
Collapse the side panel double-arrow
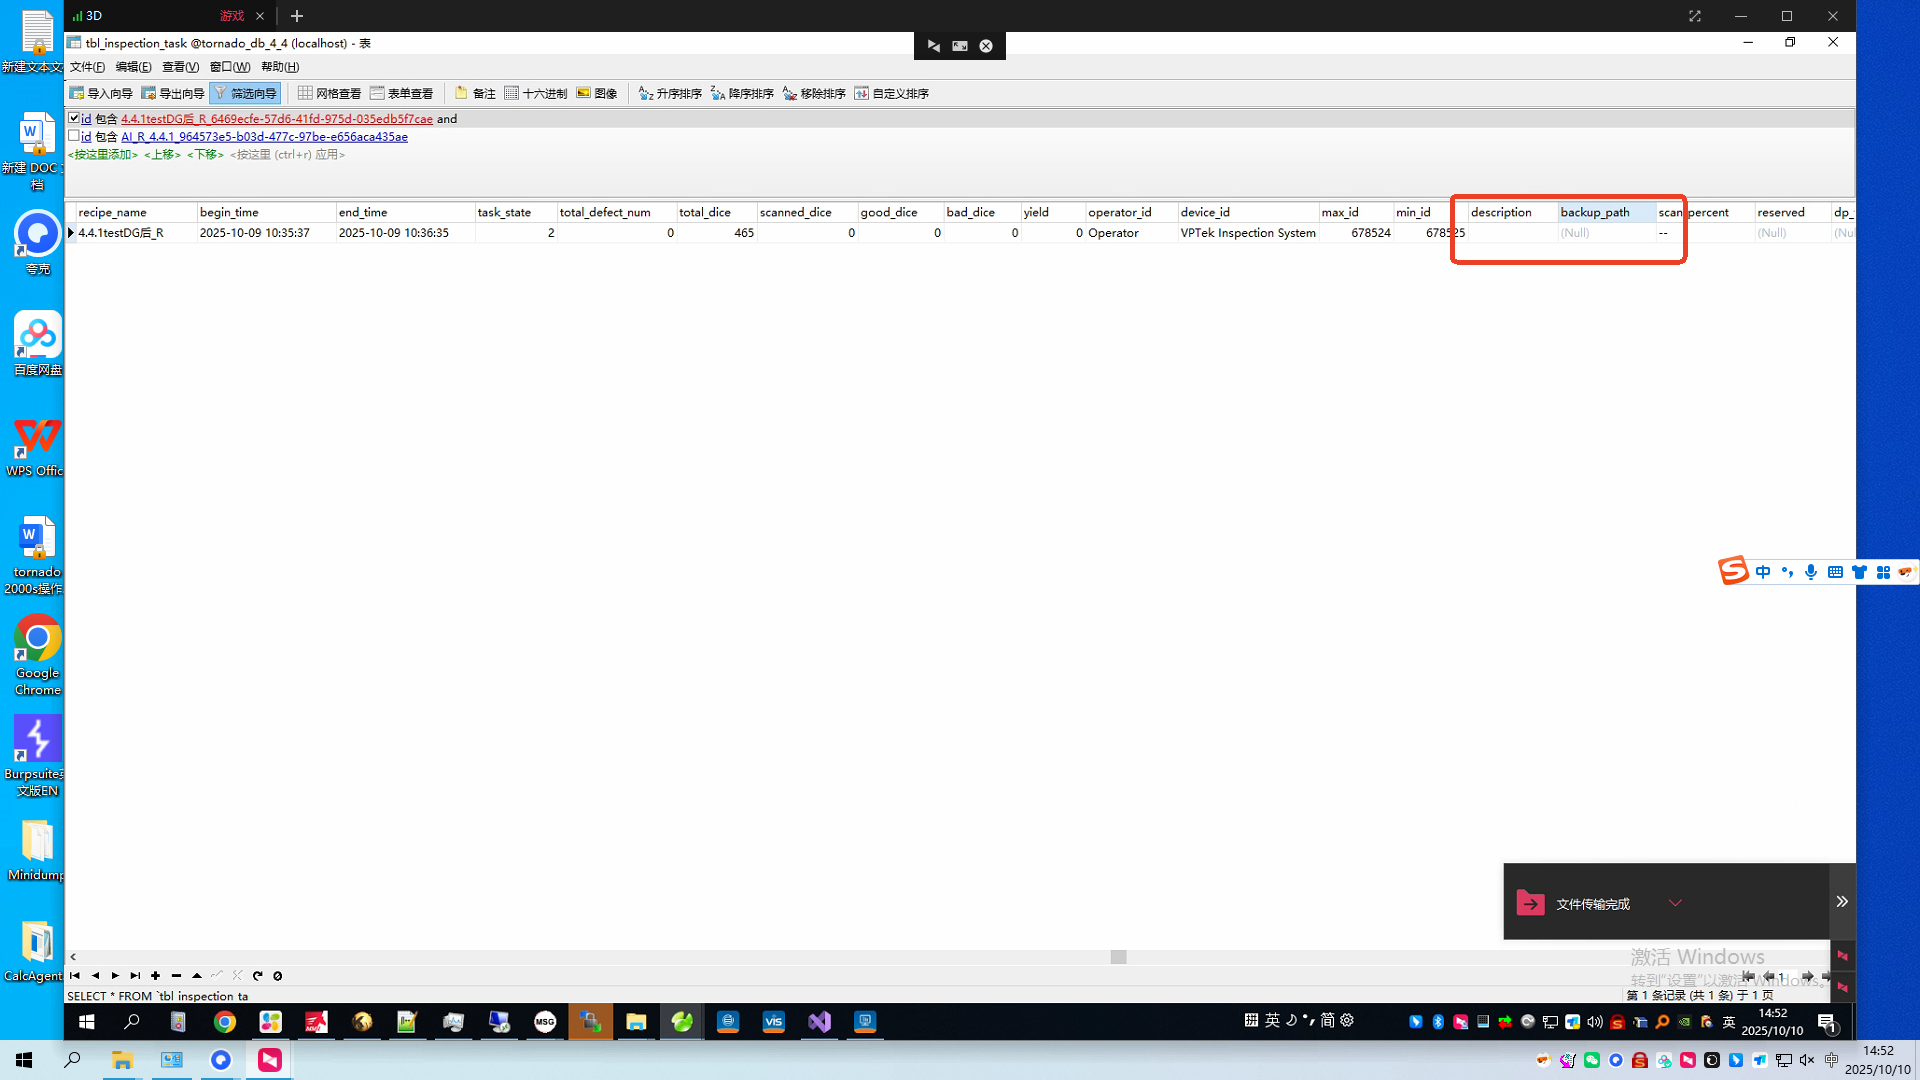1842,902
